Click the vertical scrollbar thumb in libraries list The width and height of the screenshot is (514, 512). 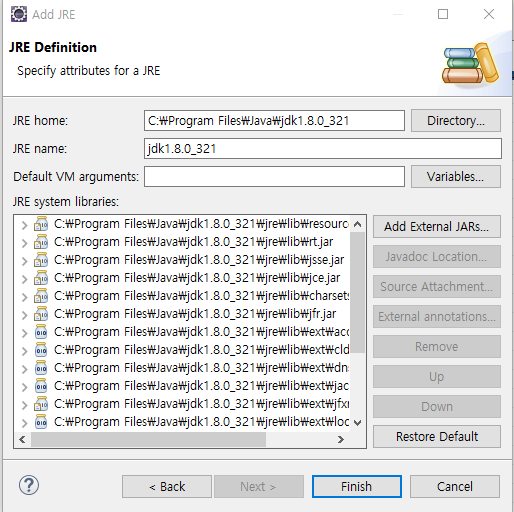[358, 293]
